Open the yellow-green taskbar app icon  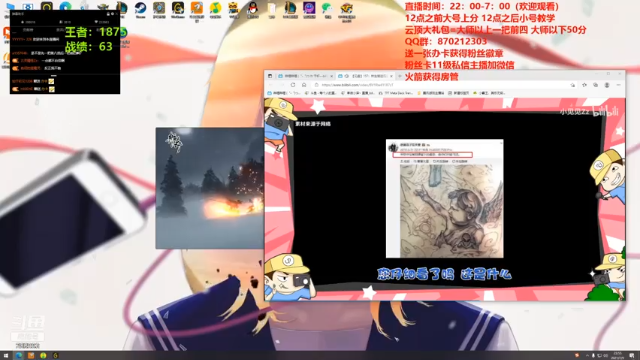43,356
